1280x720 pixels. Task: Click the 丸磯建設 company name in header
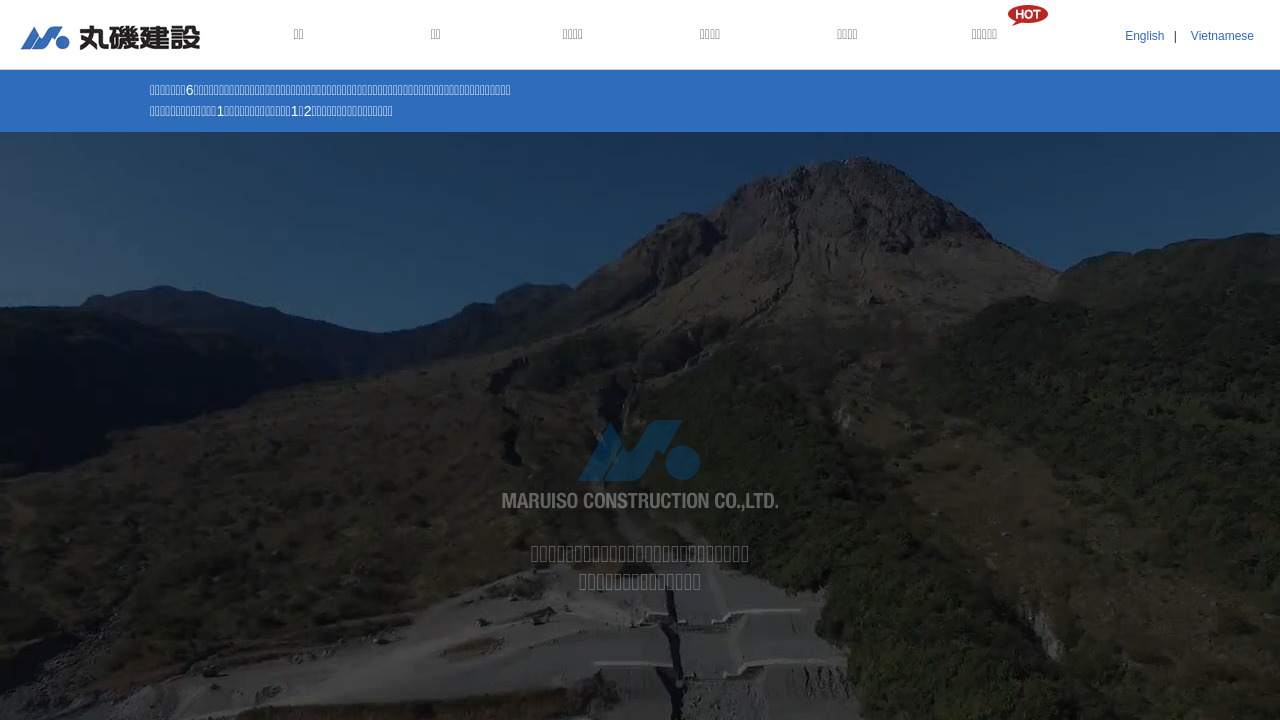(x=139, y=38)
